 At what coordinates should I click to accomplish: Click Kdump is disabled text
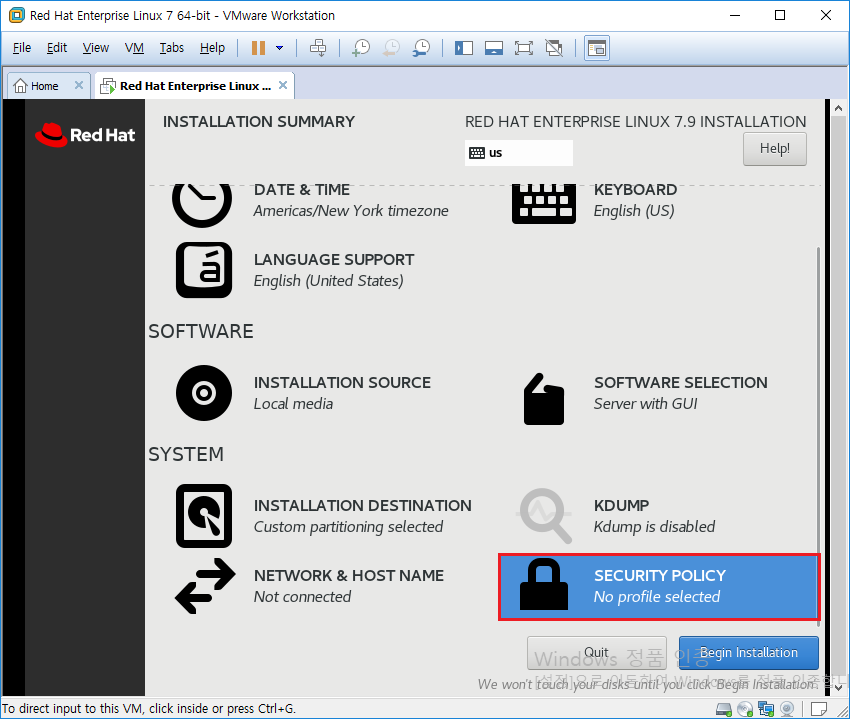(654, 527)
